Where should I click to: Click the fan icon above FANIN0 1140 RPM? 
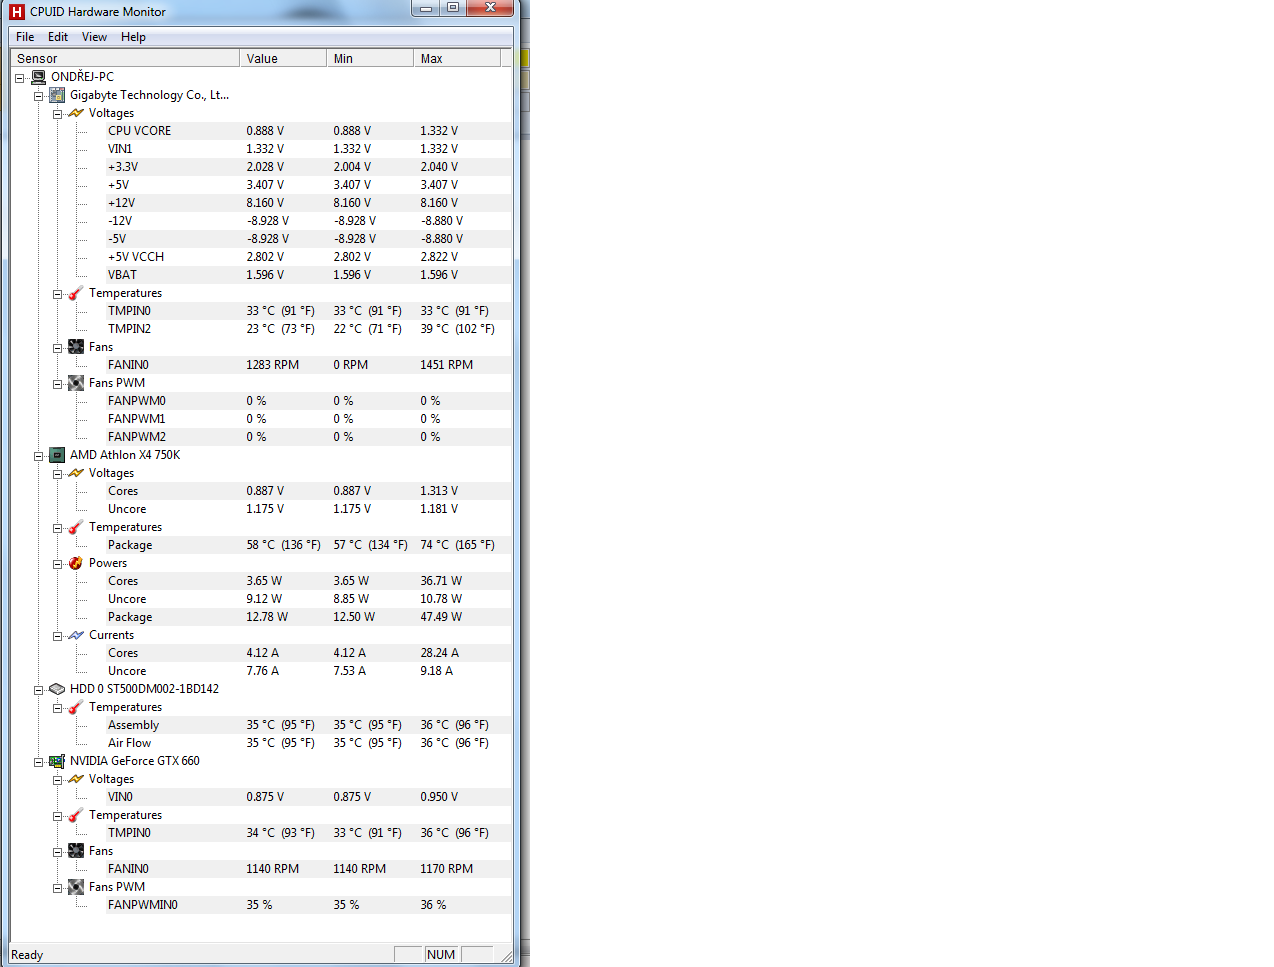pyautogui.click(x=76, y=851)
